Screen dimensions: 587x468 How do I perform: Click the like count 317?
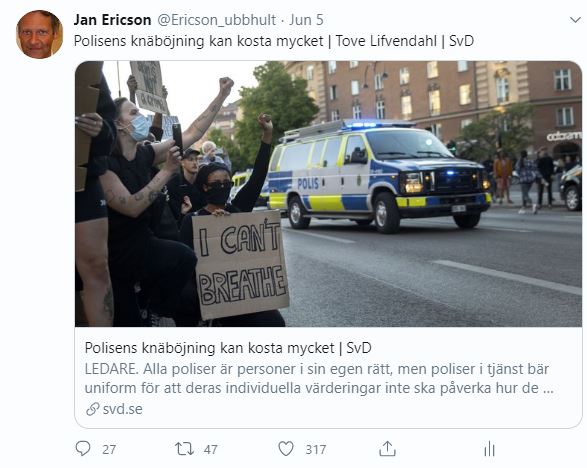point(316,449)
